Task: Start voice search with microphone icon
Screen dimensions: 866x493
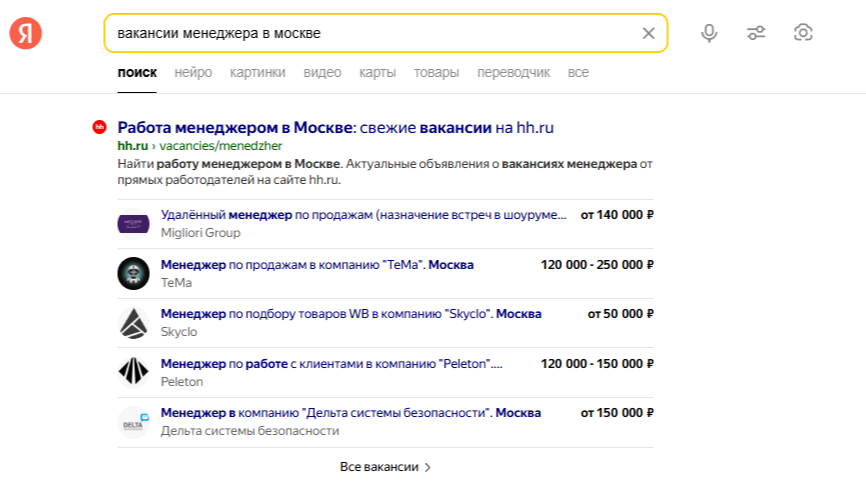Action: click(709, 33)
